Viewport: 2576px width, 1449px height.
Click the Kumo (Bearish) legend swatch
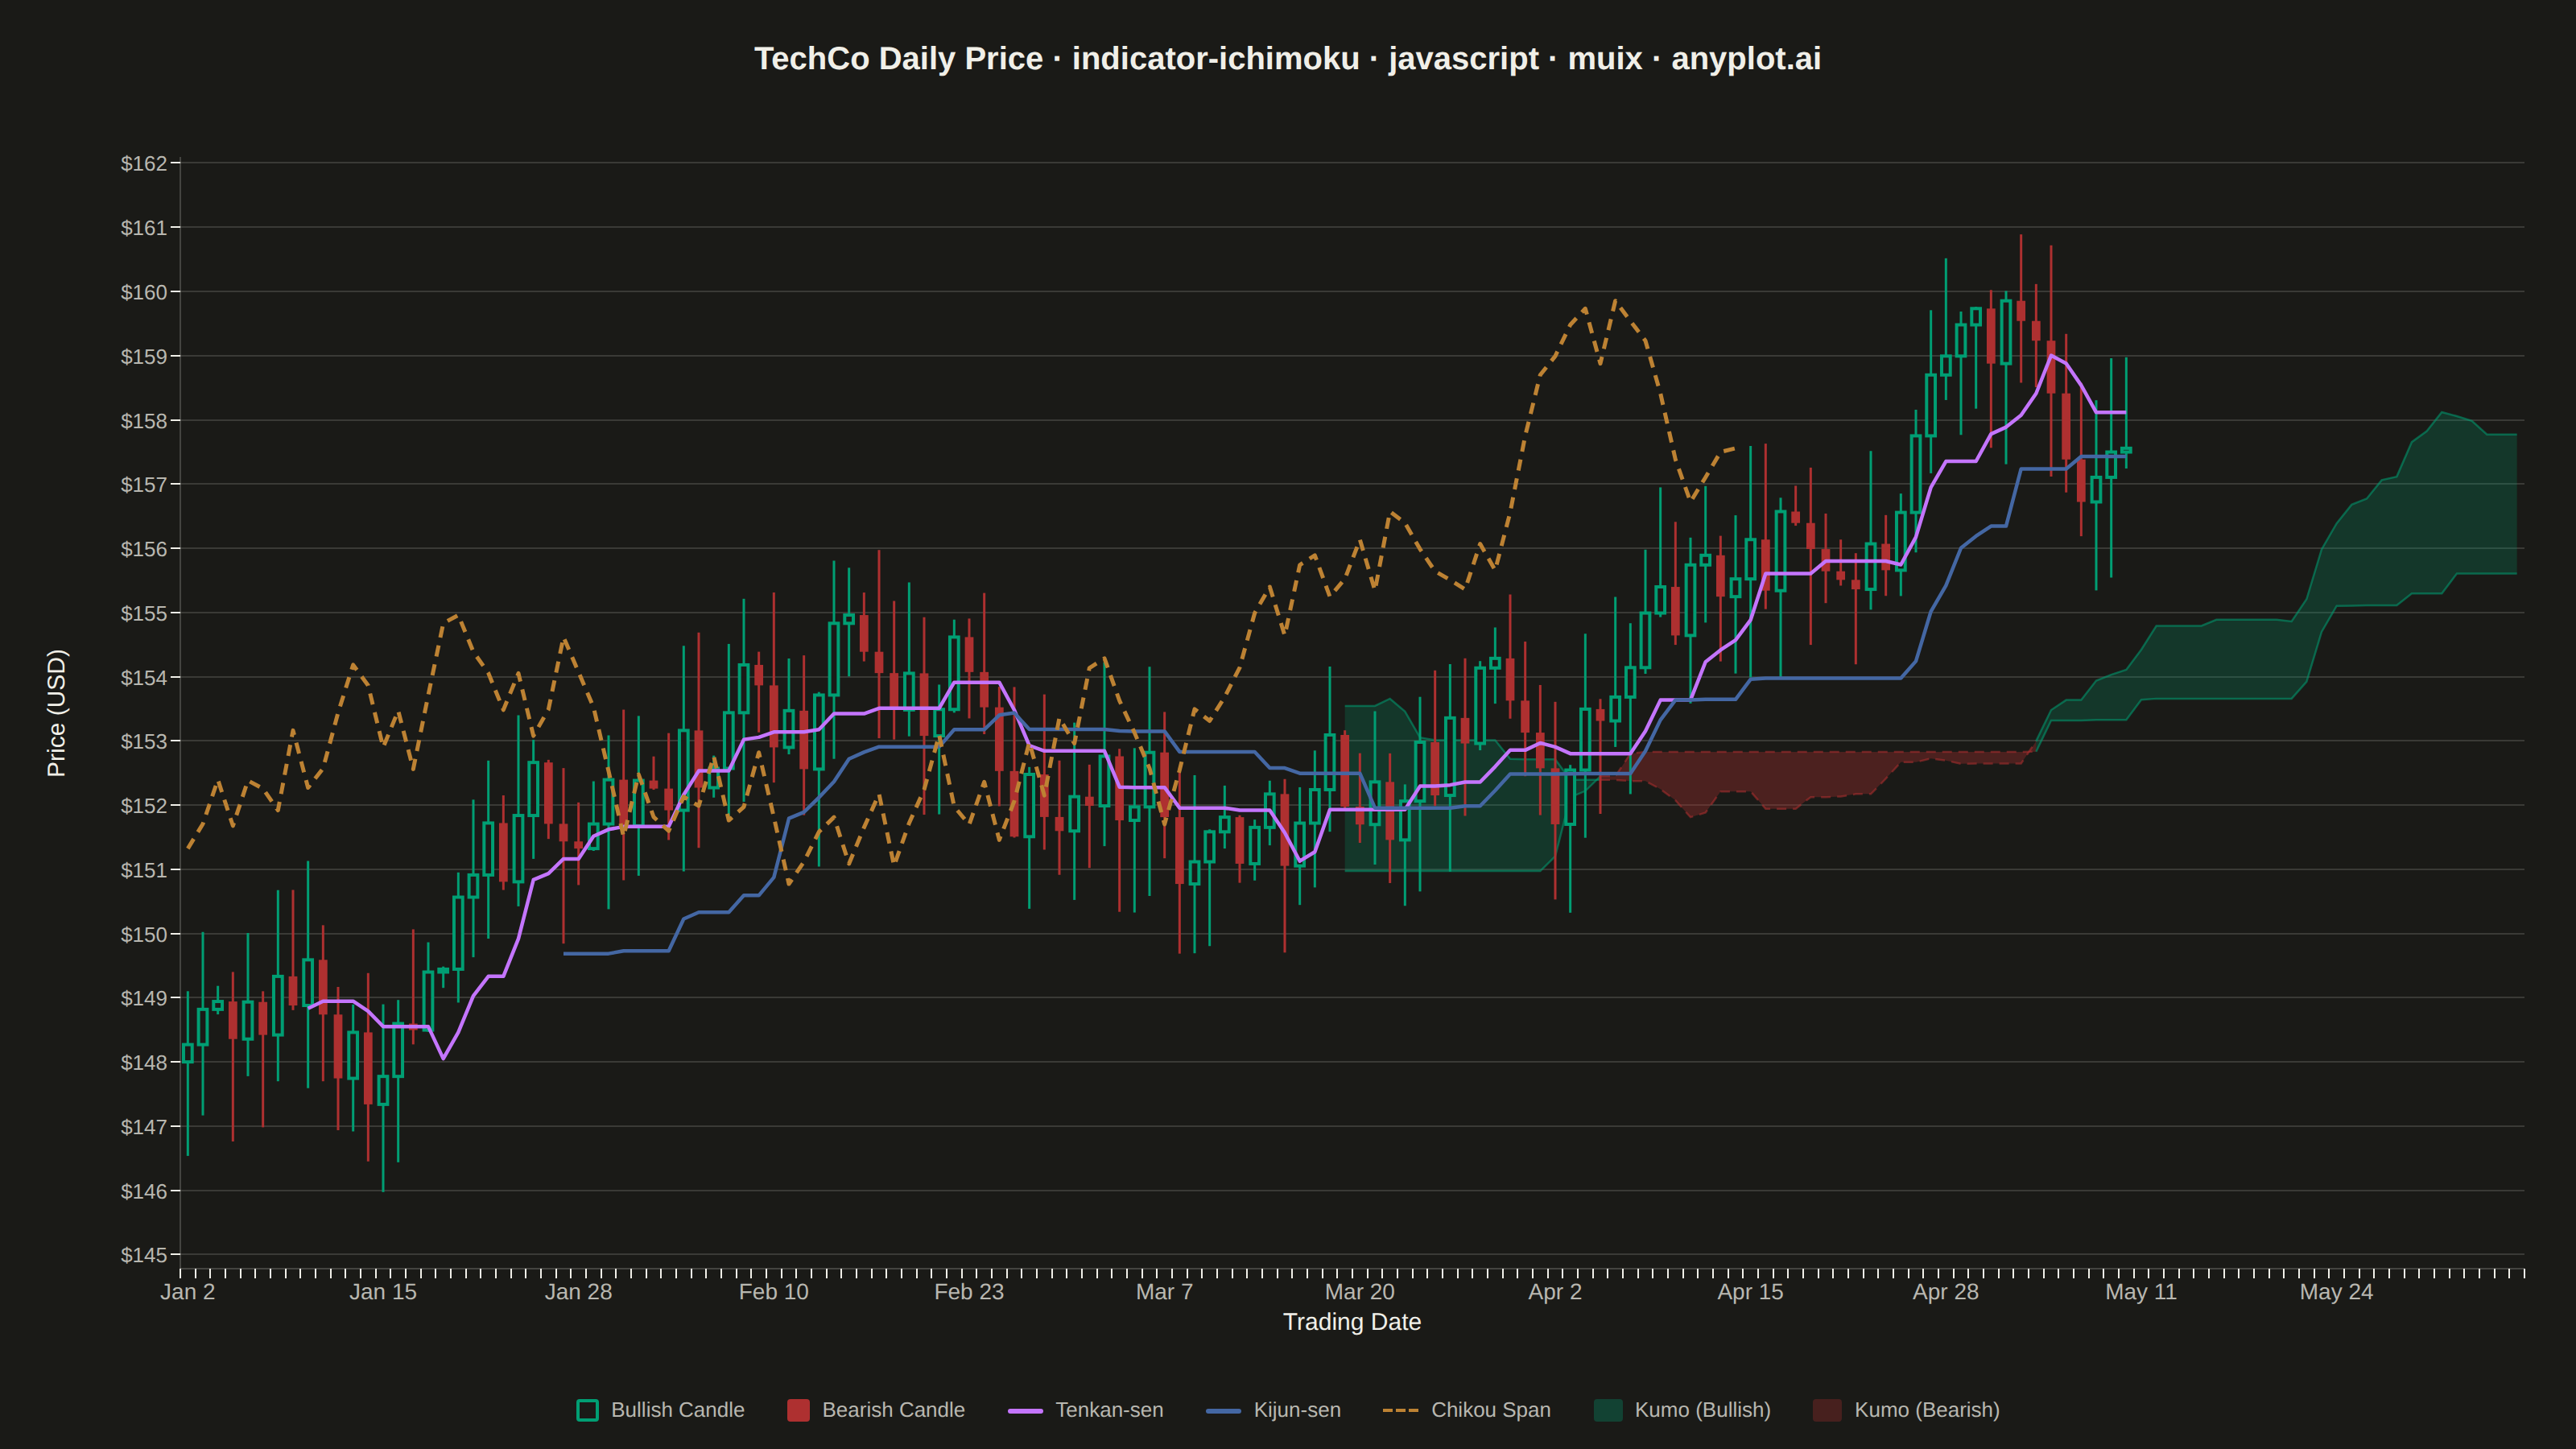[x=1827, y=1410]
